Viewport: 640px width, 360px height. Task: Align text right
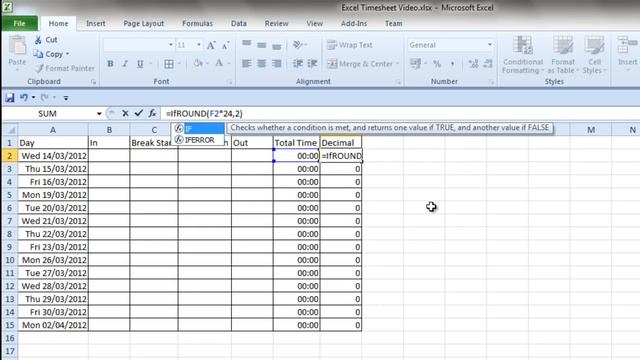click(x=276, y=64)
